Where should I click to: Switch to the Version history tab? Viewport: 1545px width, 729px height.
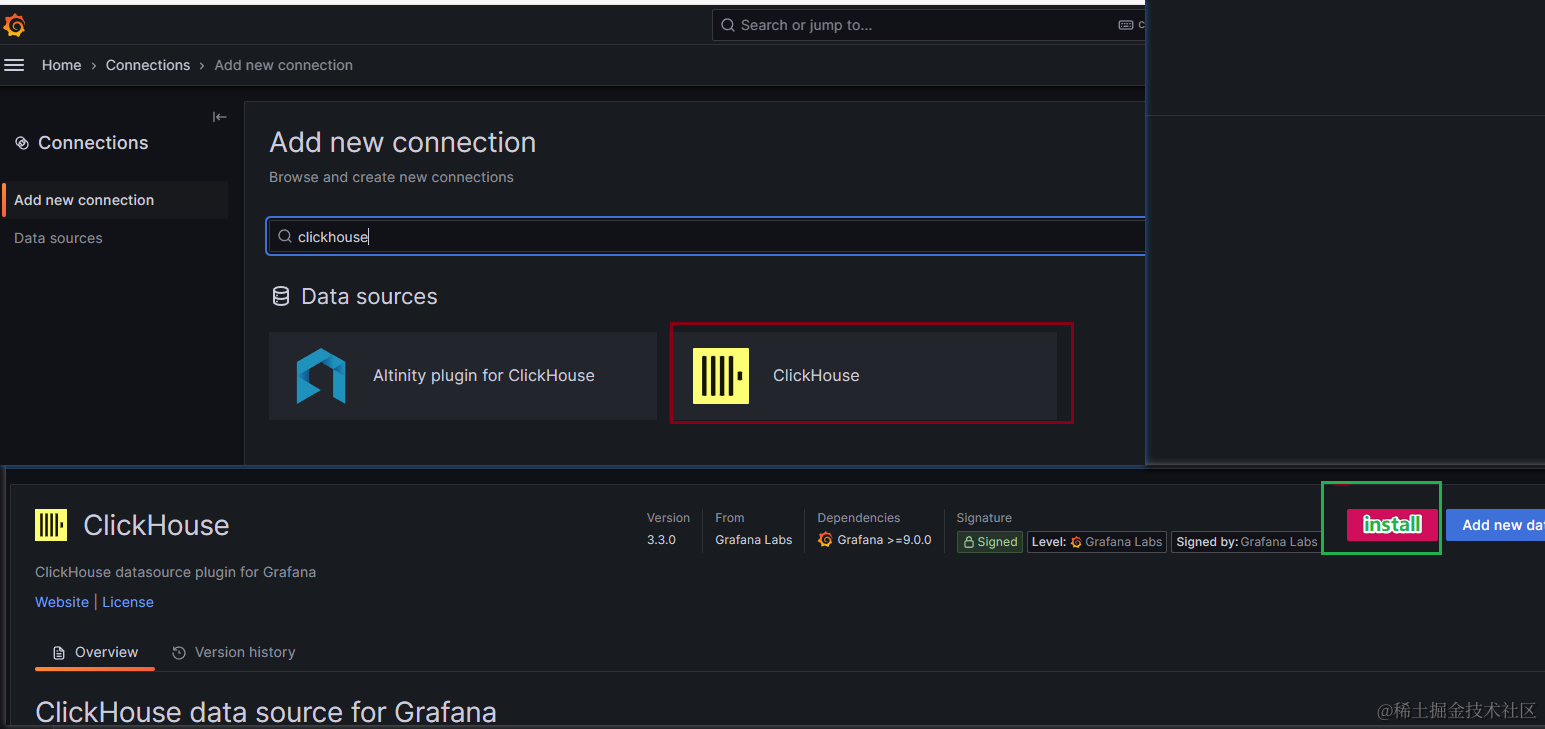pos(233,653)
